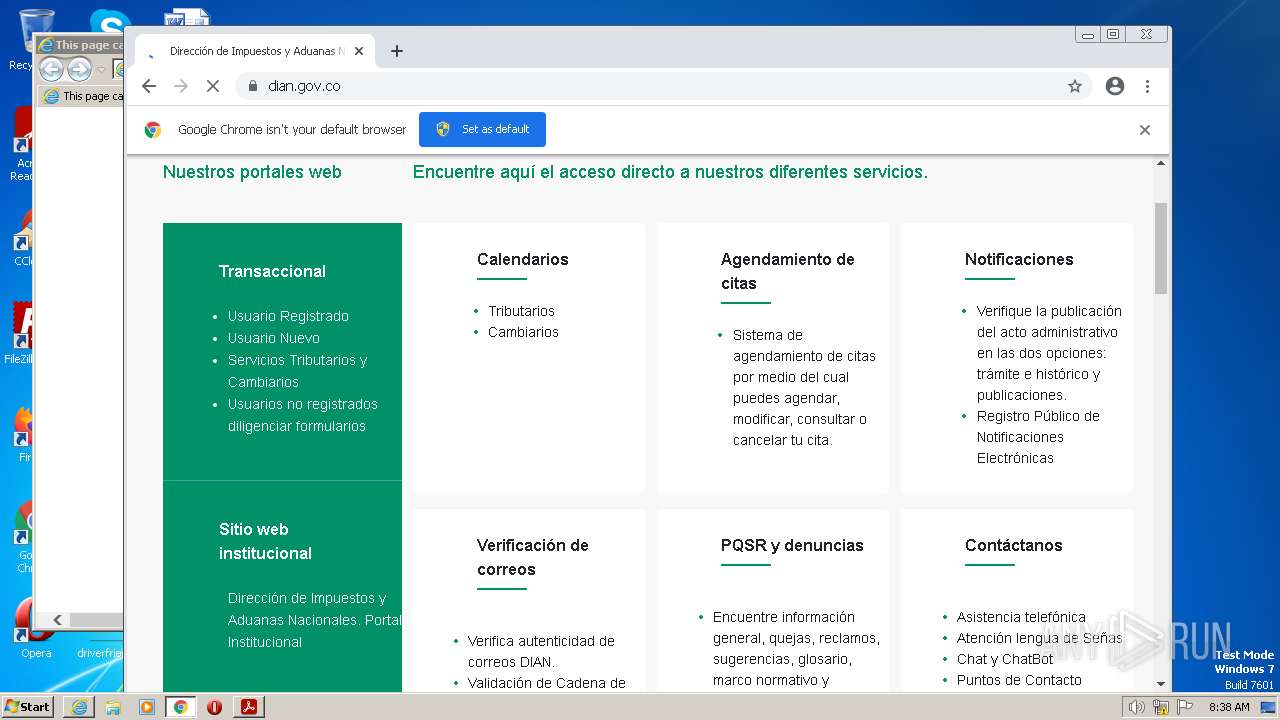This screenshot has width=1280, height=720.
Task: Dismiss the default browser notification bar
Action: pyautogui.click(x=1145, y=130)
